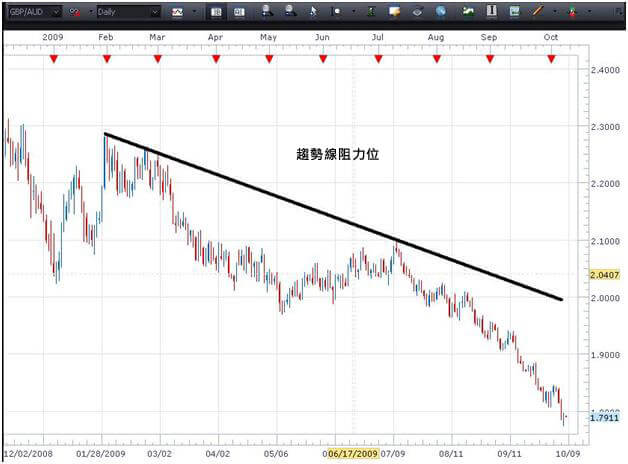The height and width of the screenshot is (464, 628).
Task: Click the second panel layout icon
Action: click(x=239, y=13)
